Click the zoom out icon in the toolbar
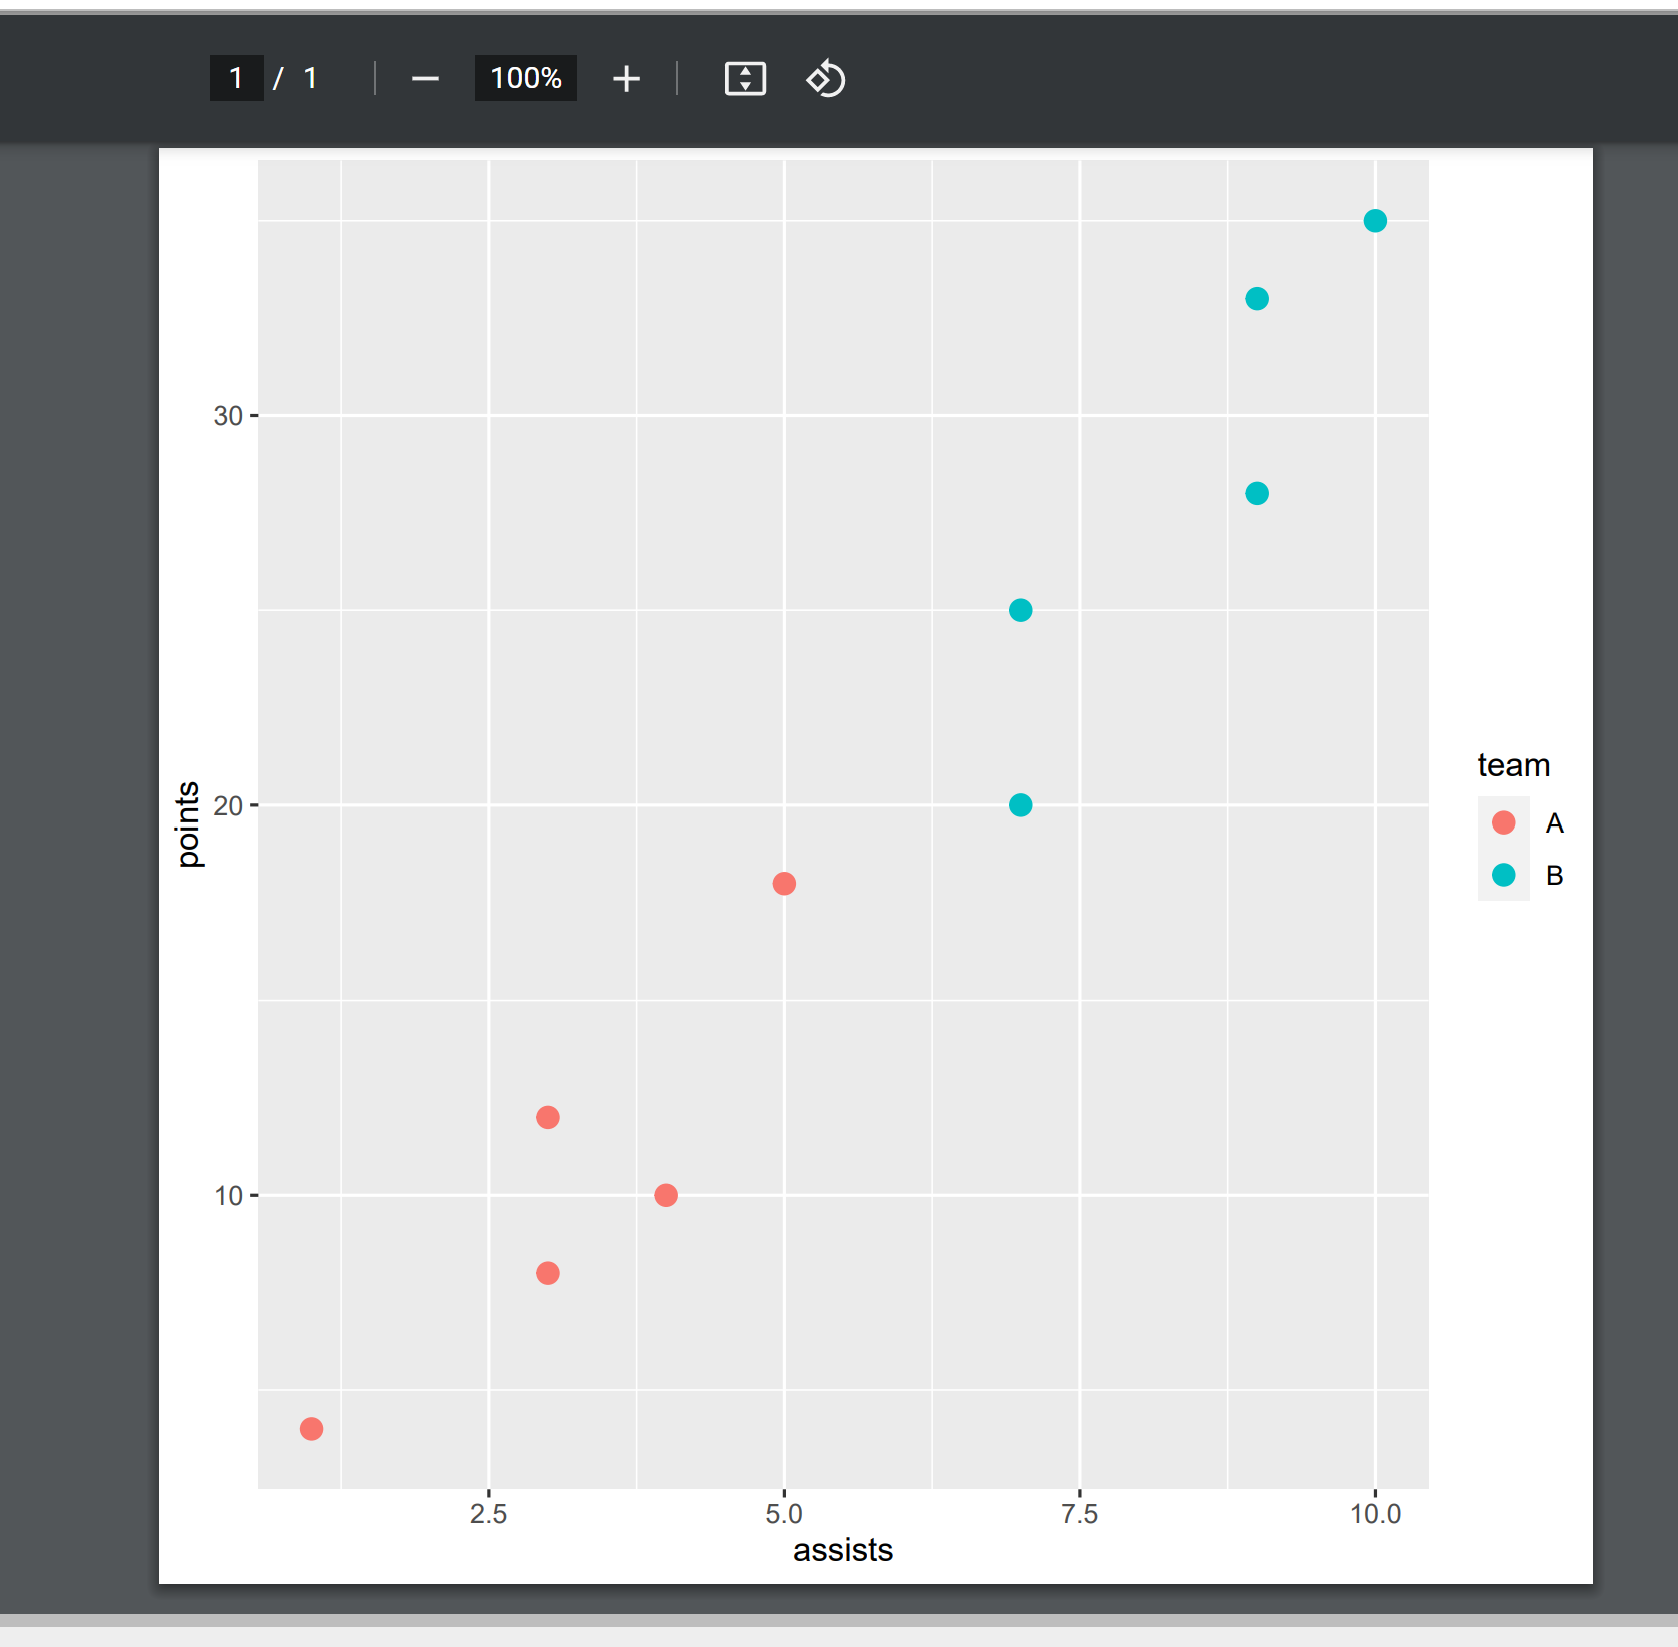 point(424,78)
